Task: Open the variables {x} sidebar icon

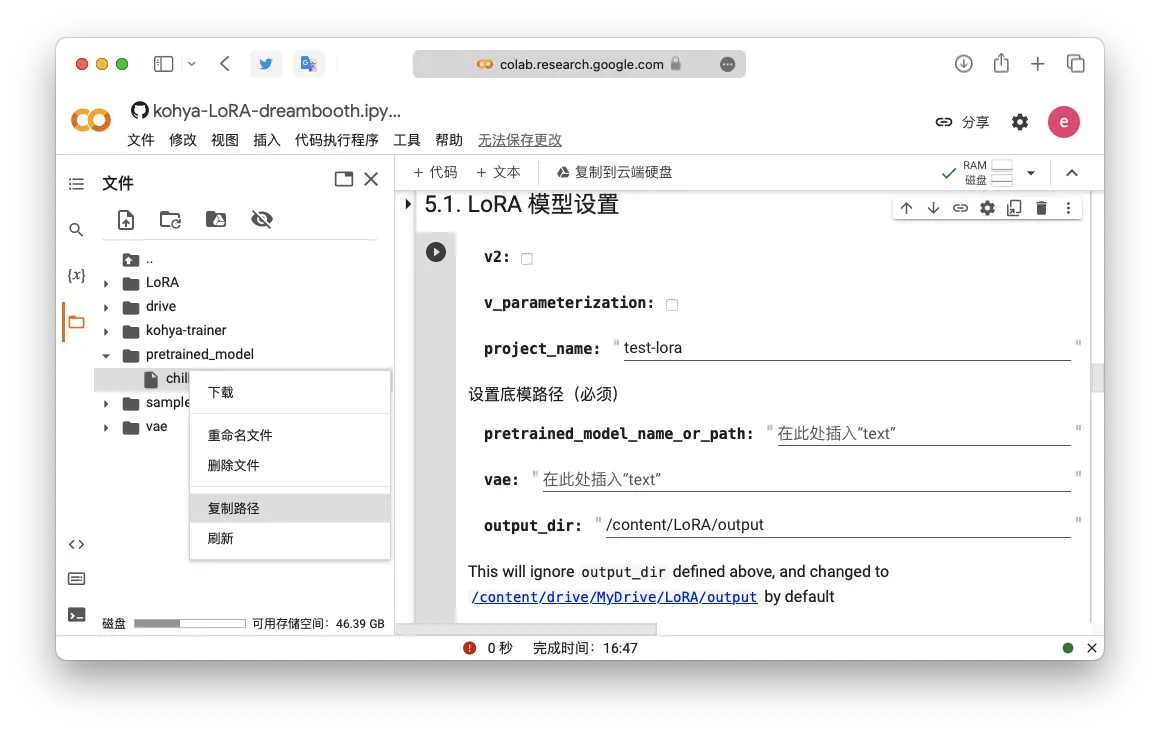Action: point(76,275)
